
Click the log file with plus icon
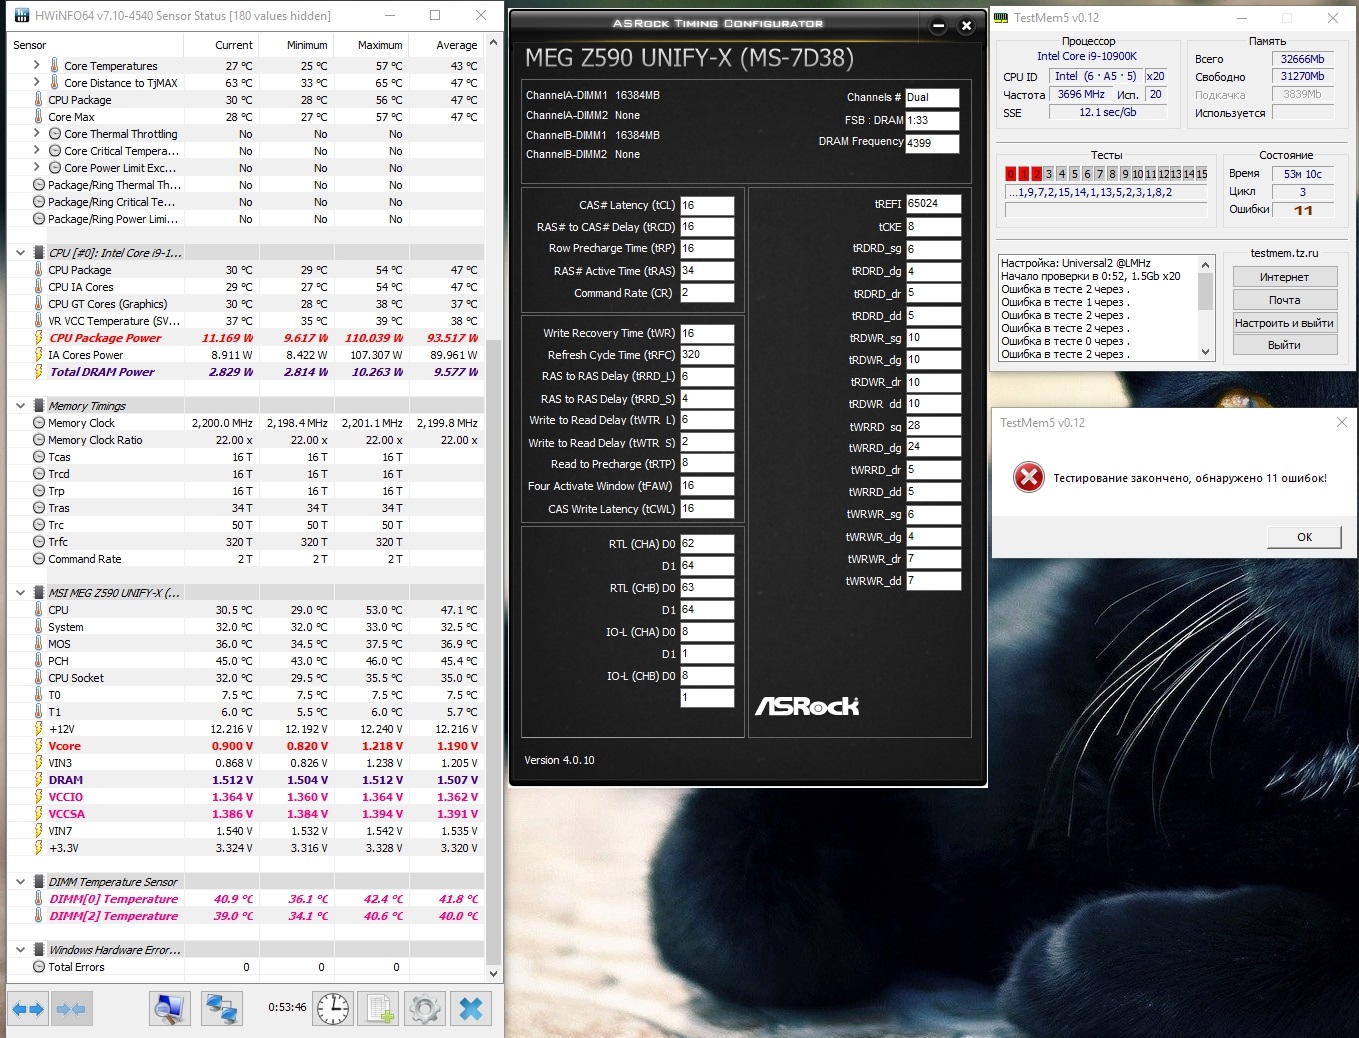point(380,1009)
